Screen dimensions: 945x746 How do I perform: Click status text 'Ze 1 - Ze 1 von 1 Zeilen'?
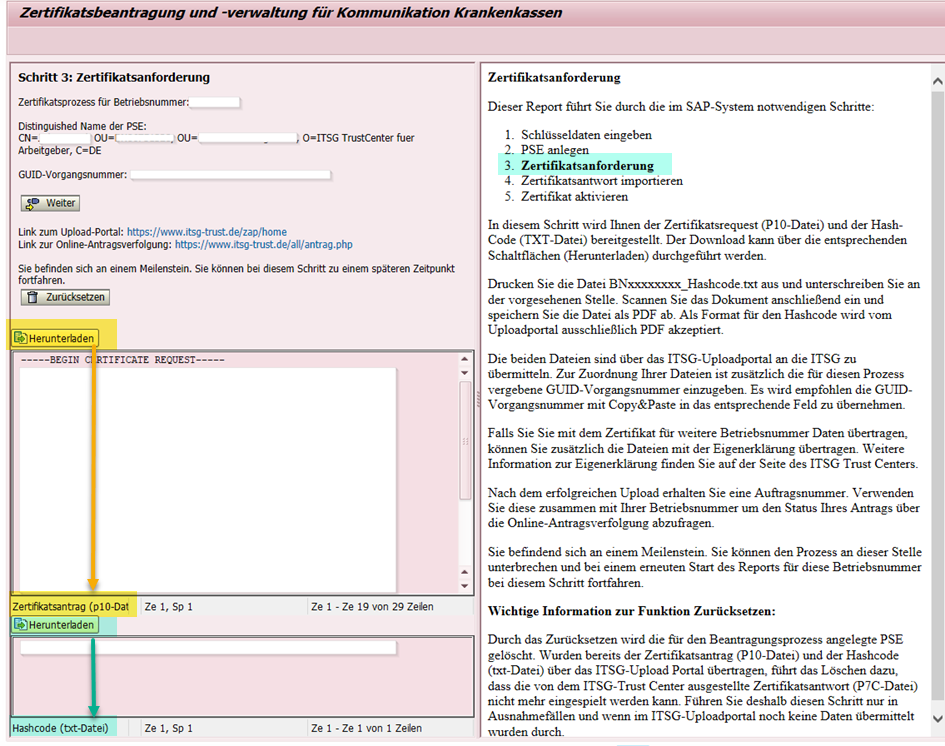[366, 728]
